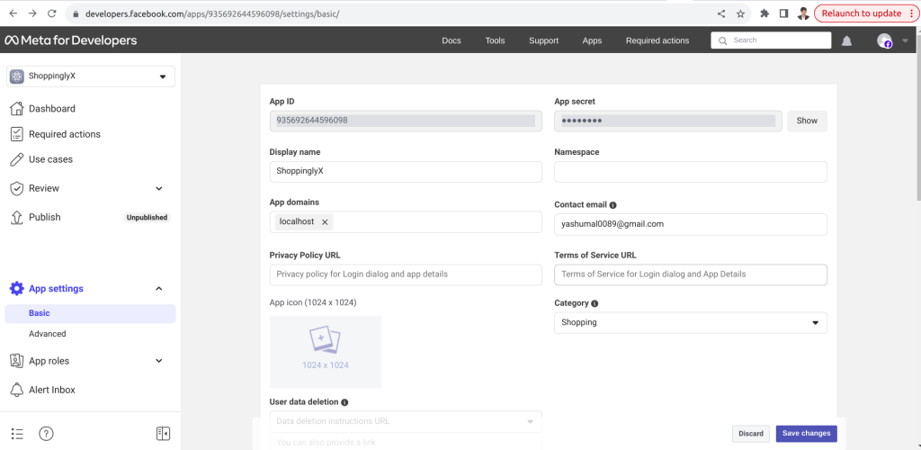Expand the Review section chevron
Screen dimensions: 921x450
tap(159, 189)
